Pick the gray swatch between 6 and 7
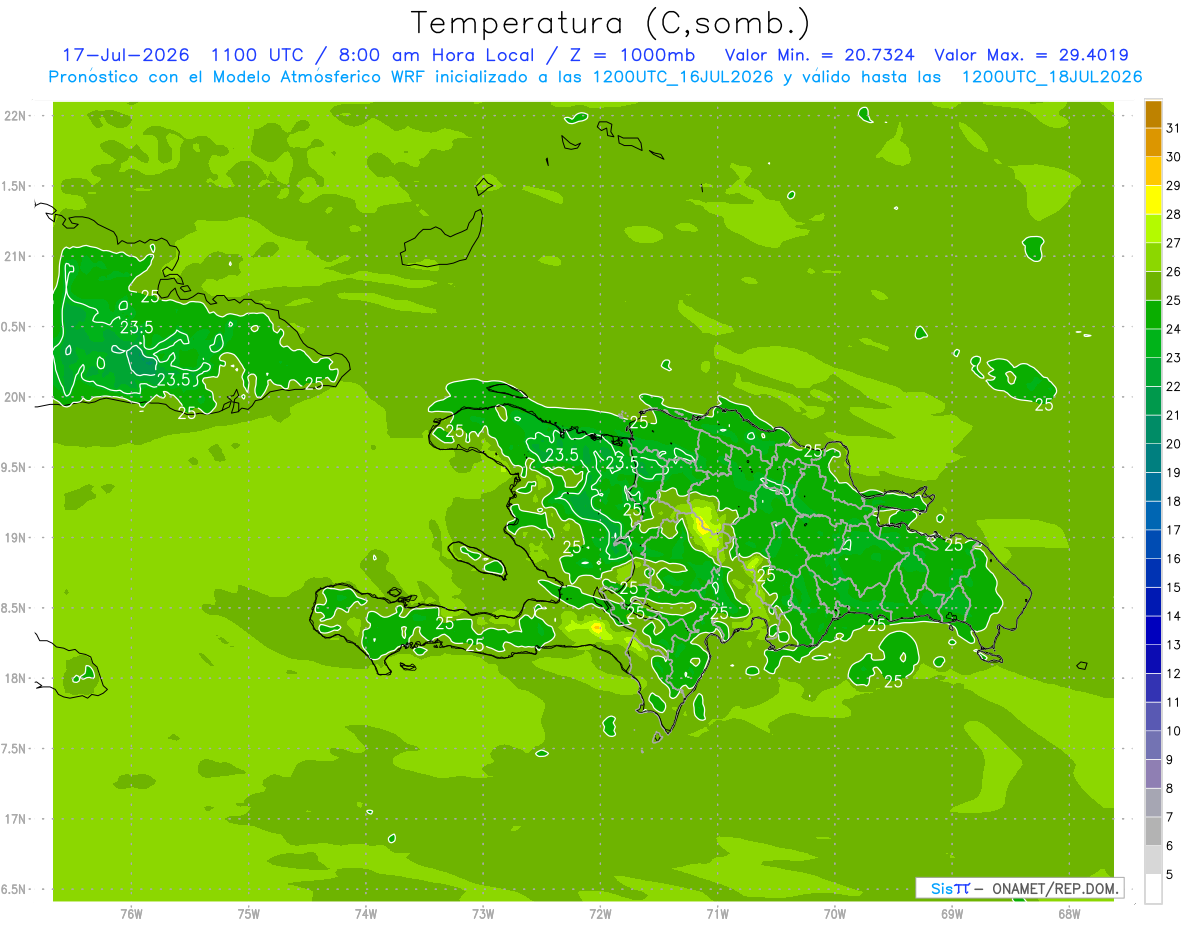The width and height of the screenshot is (1200, 927). [1153, 832]
